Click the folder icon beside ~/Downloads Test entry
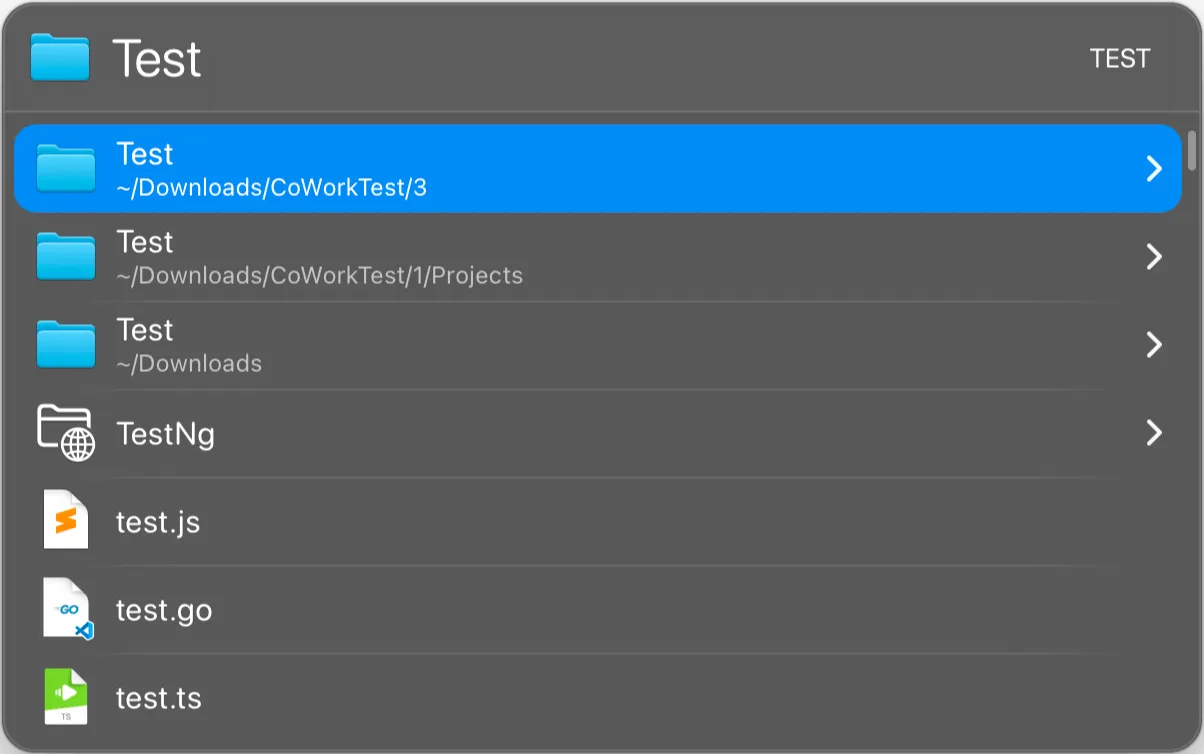The width and height of the screenshot is (1204, 754). (66, 344)
